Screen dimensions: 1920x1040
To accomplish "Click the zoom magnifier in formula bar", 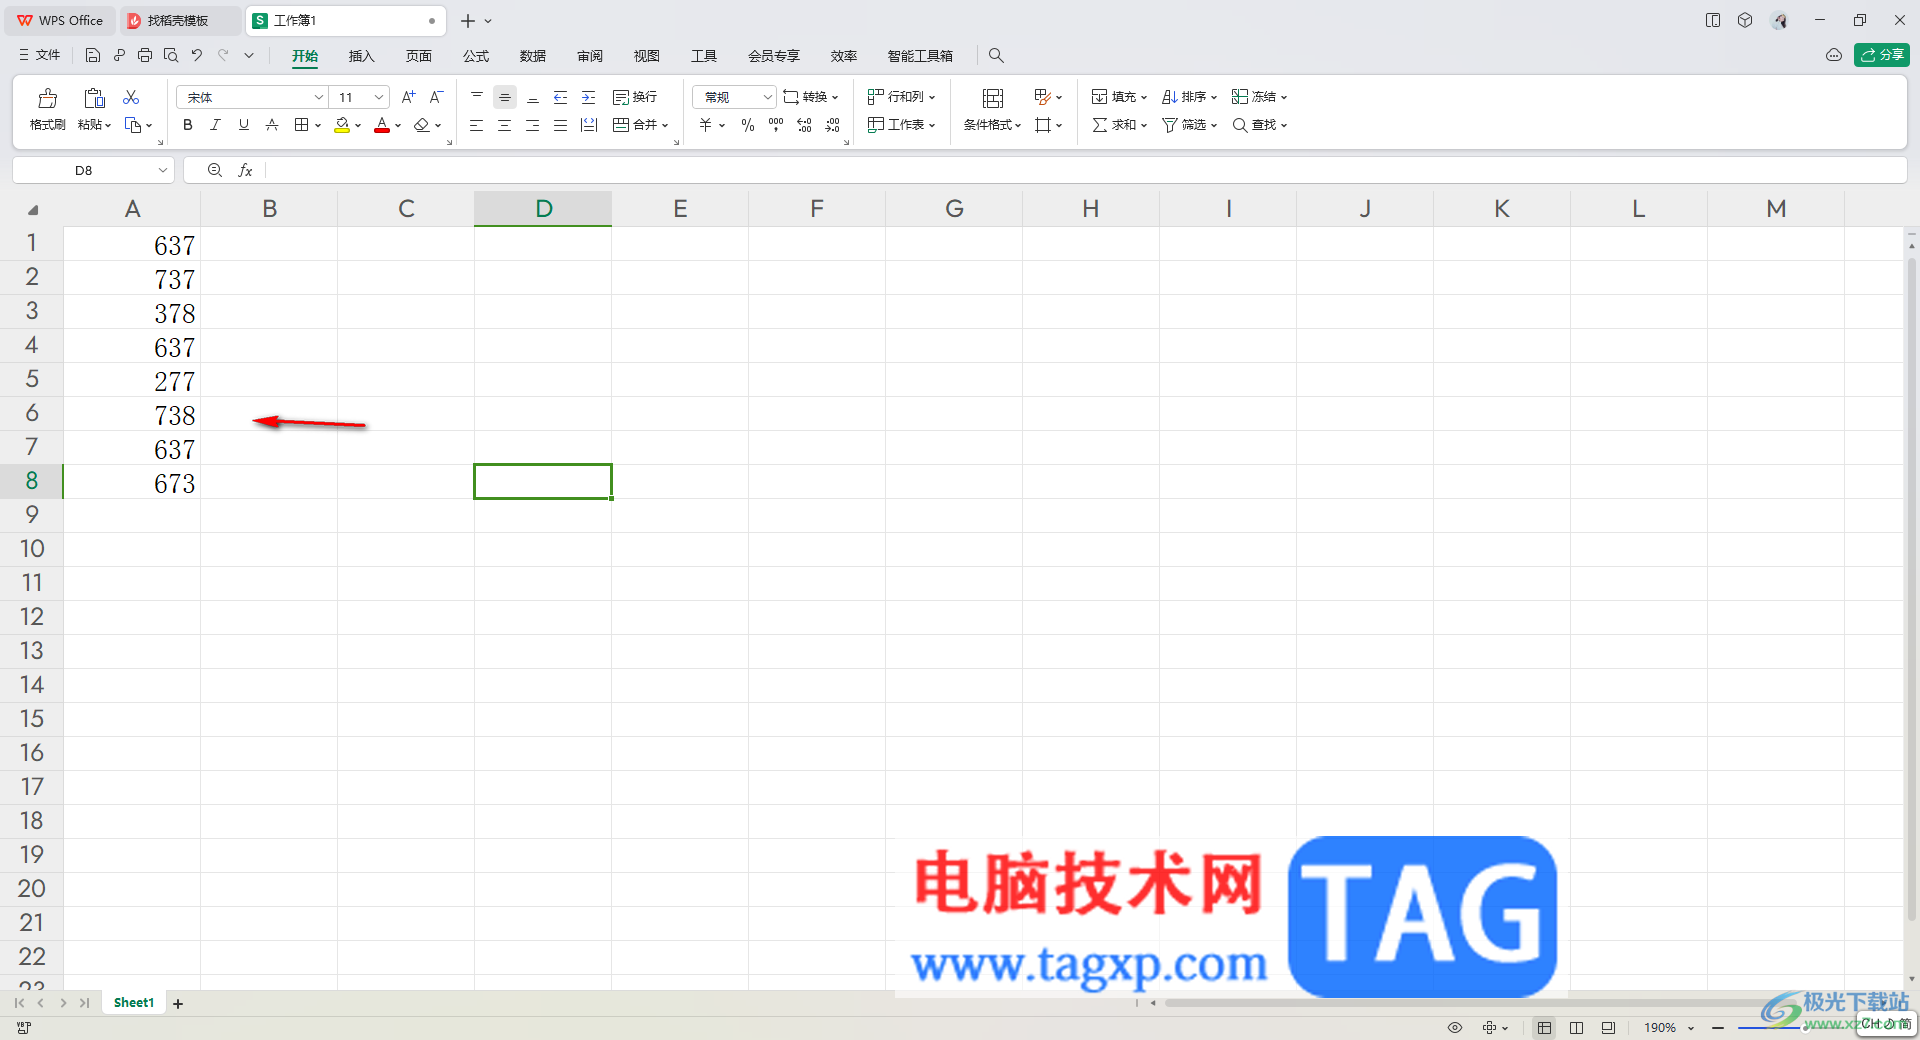I will 214,170.
